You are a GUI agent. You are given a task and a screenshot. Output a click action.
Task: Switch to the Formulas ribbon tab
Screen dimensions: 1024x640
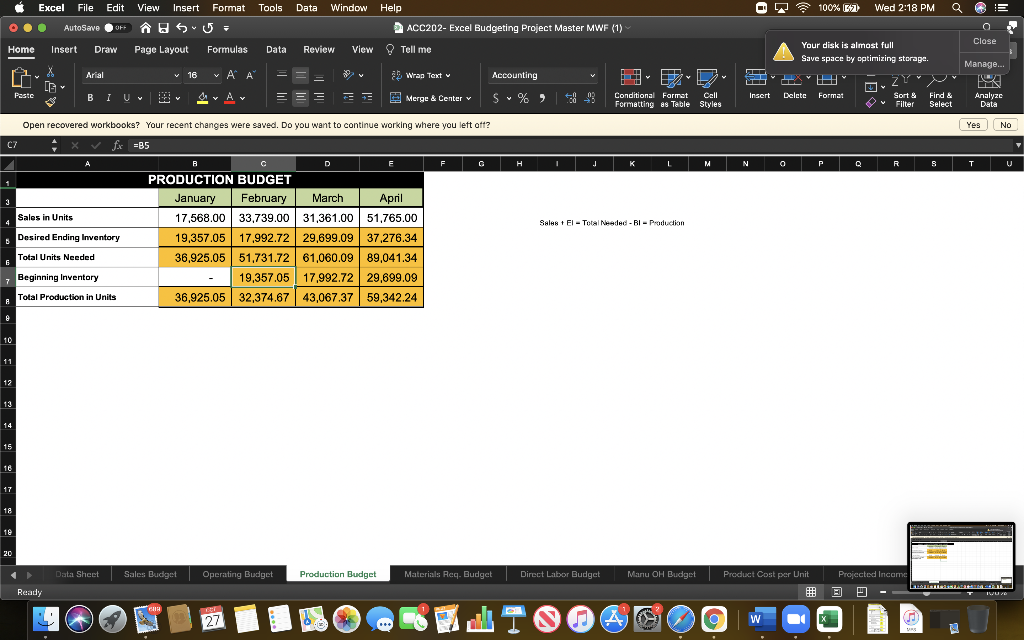227,48
